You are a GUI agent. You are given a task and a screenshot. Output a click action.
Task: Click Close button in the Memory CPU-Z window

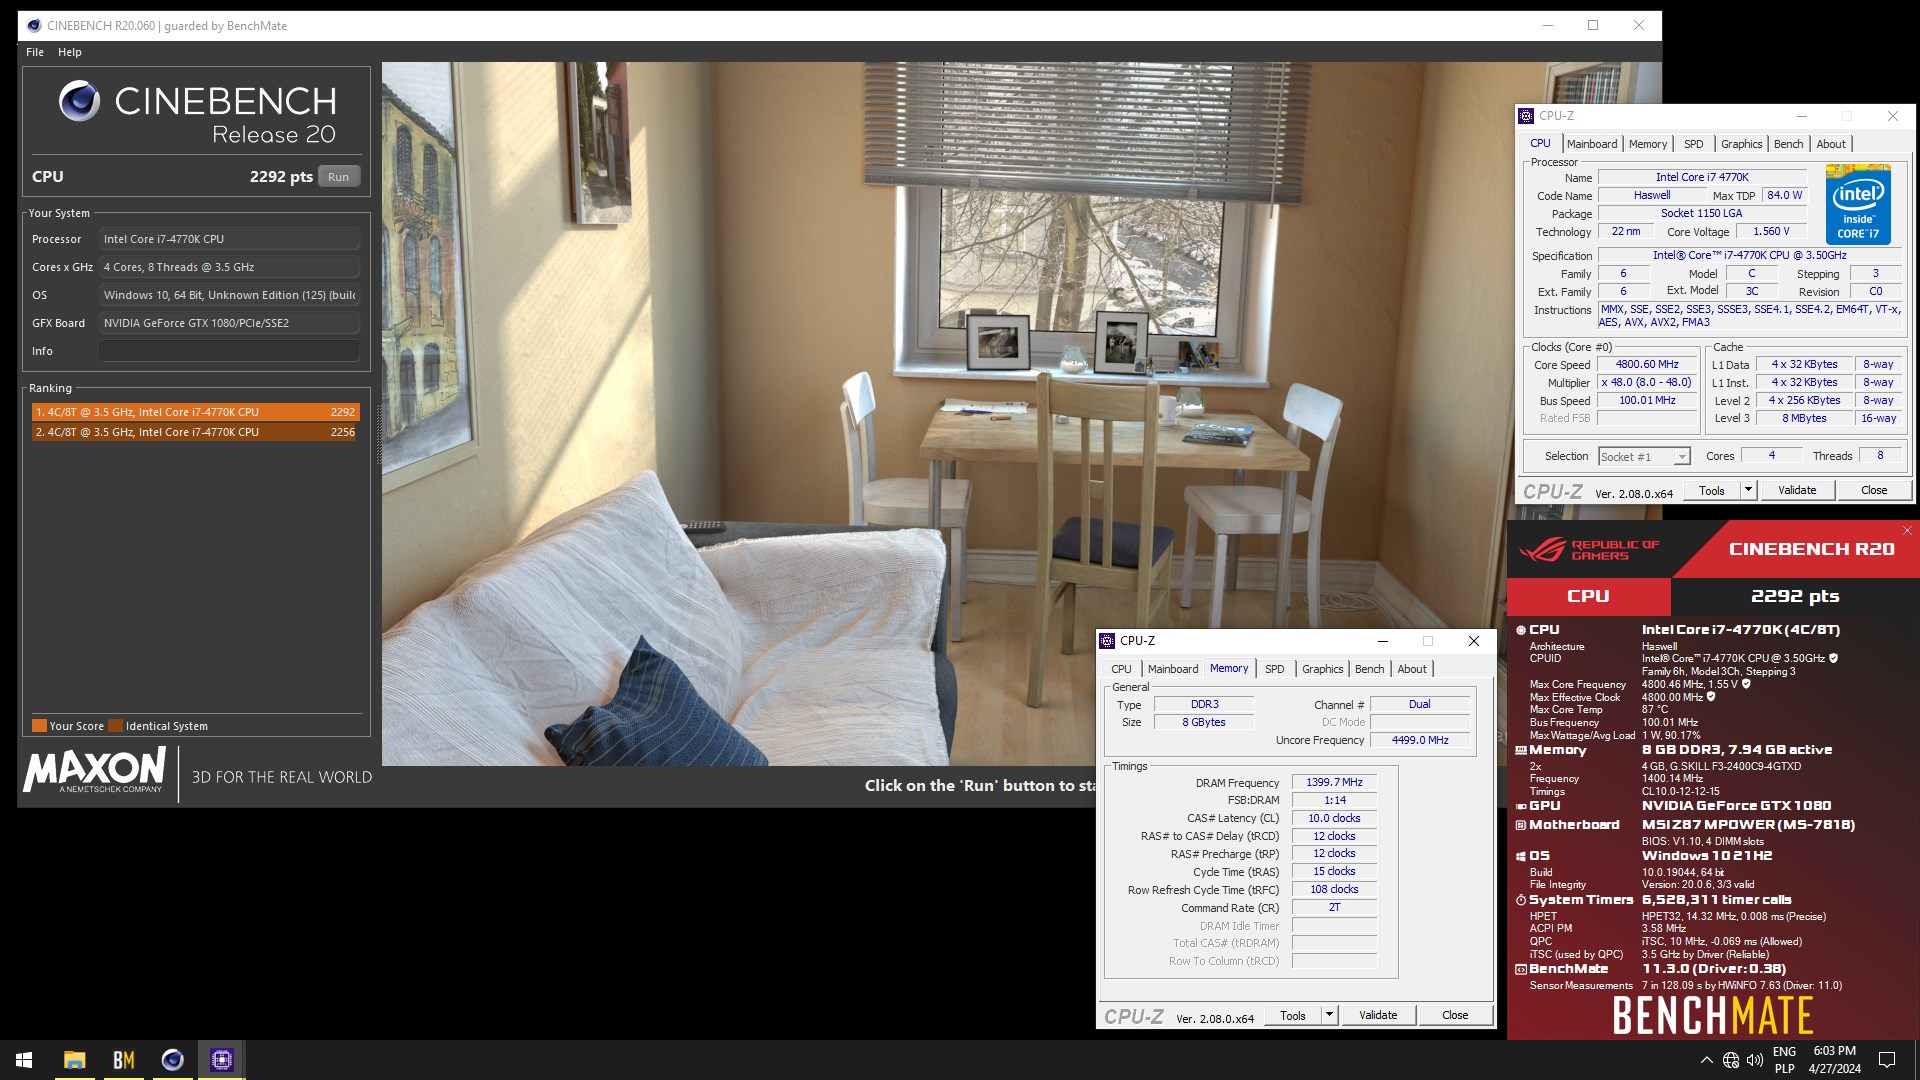tap(1455, 1016)
